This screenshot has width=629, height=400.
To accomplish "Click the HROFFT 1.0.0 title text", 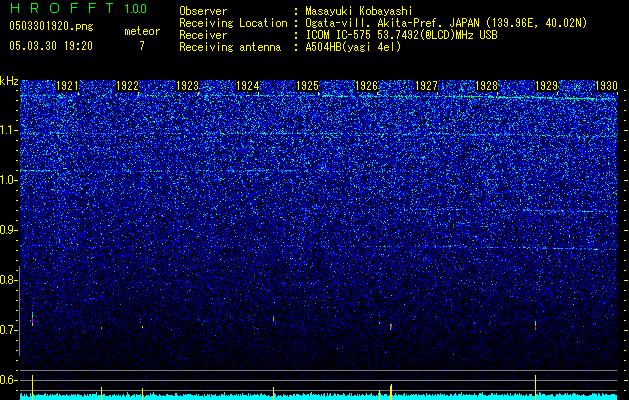I will tap(79, 8).
